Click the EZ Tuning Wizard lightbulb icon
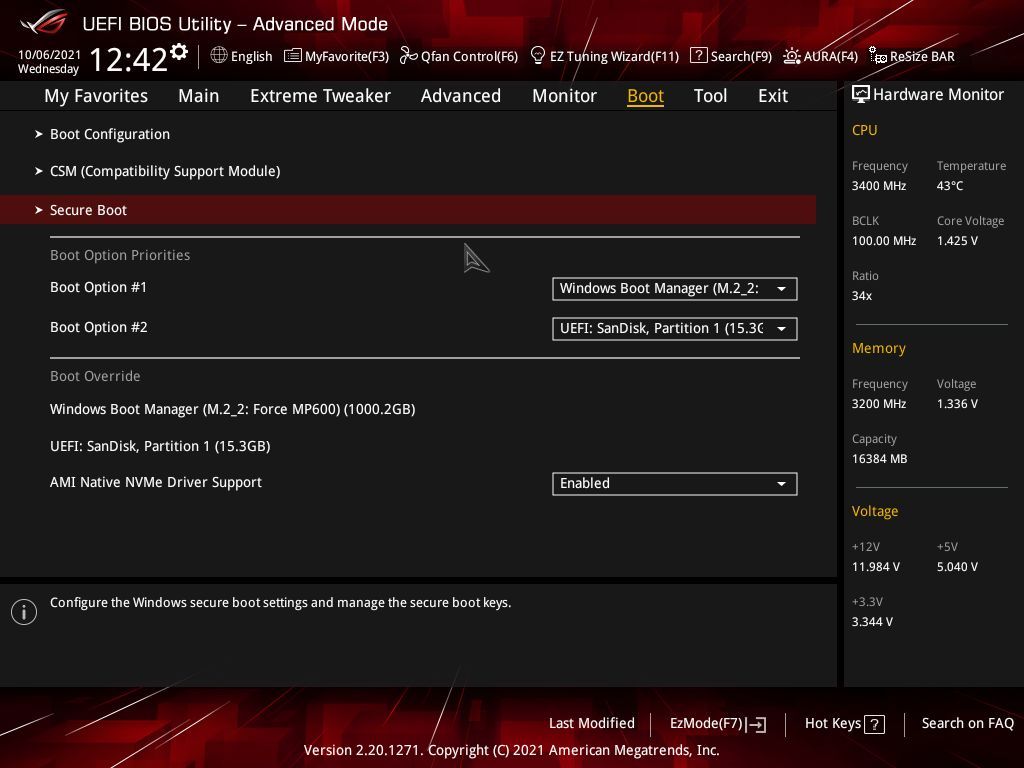The height and width of the screenshot is (768, 1024). click(x=537, y=56)
